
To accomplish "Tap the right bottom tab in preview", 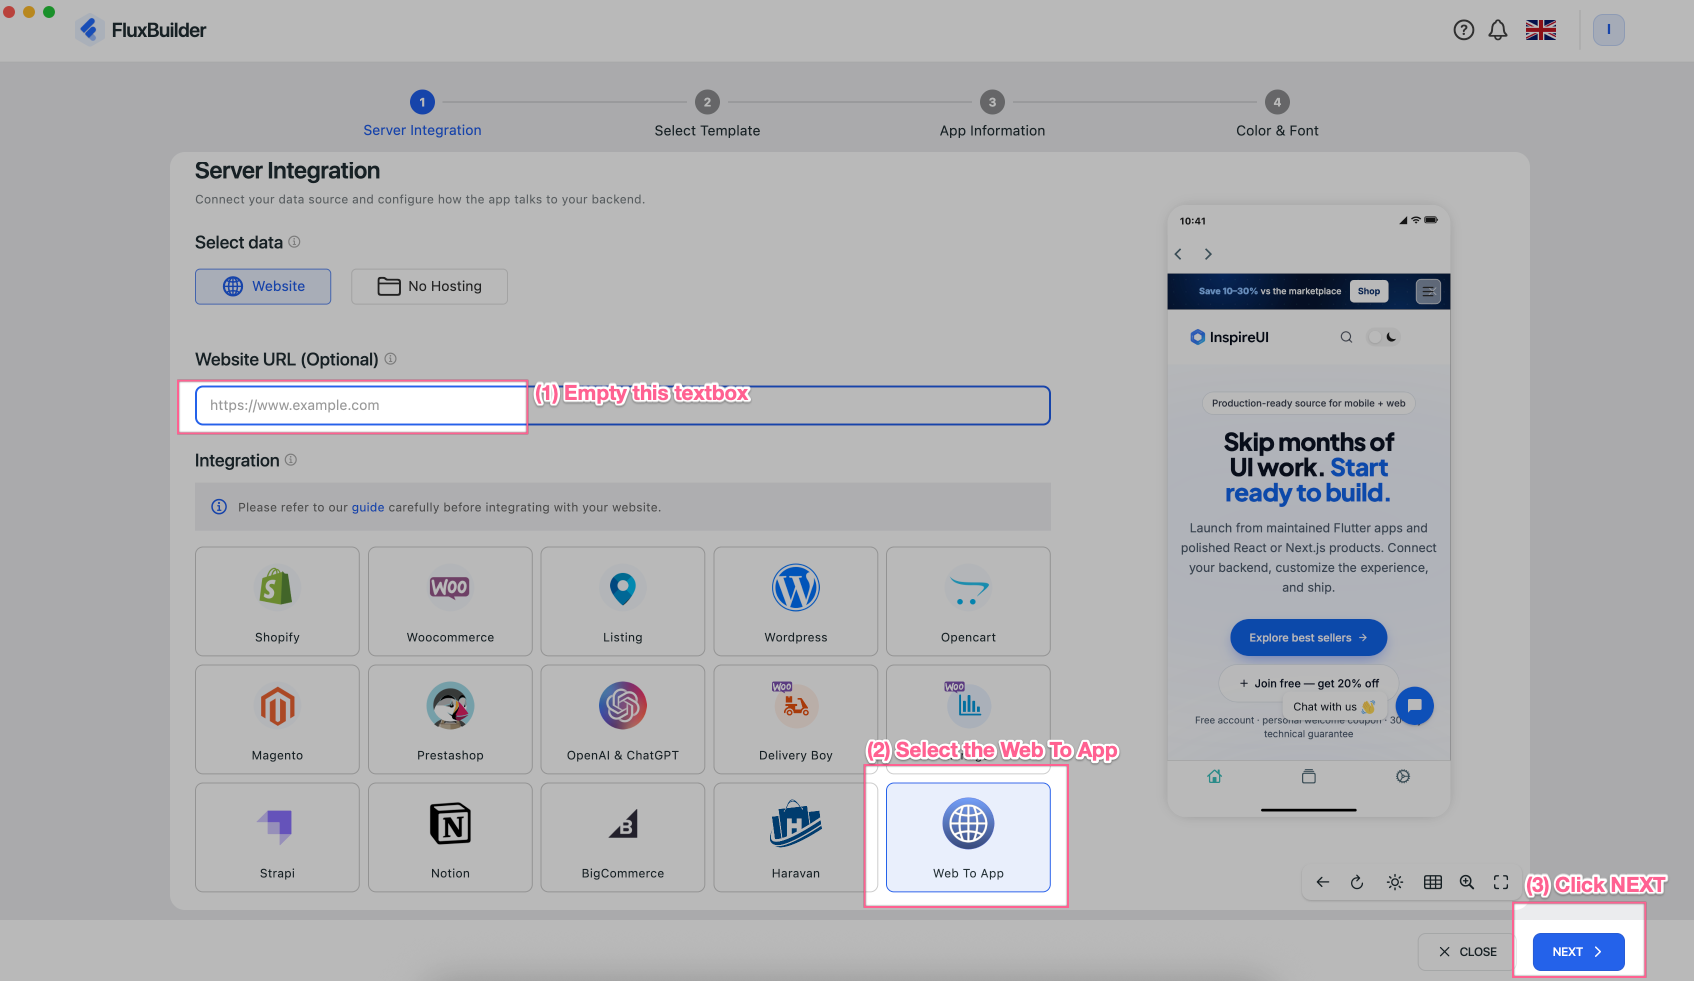I will click(x=1403, y=776).
